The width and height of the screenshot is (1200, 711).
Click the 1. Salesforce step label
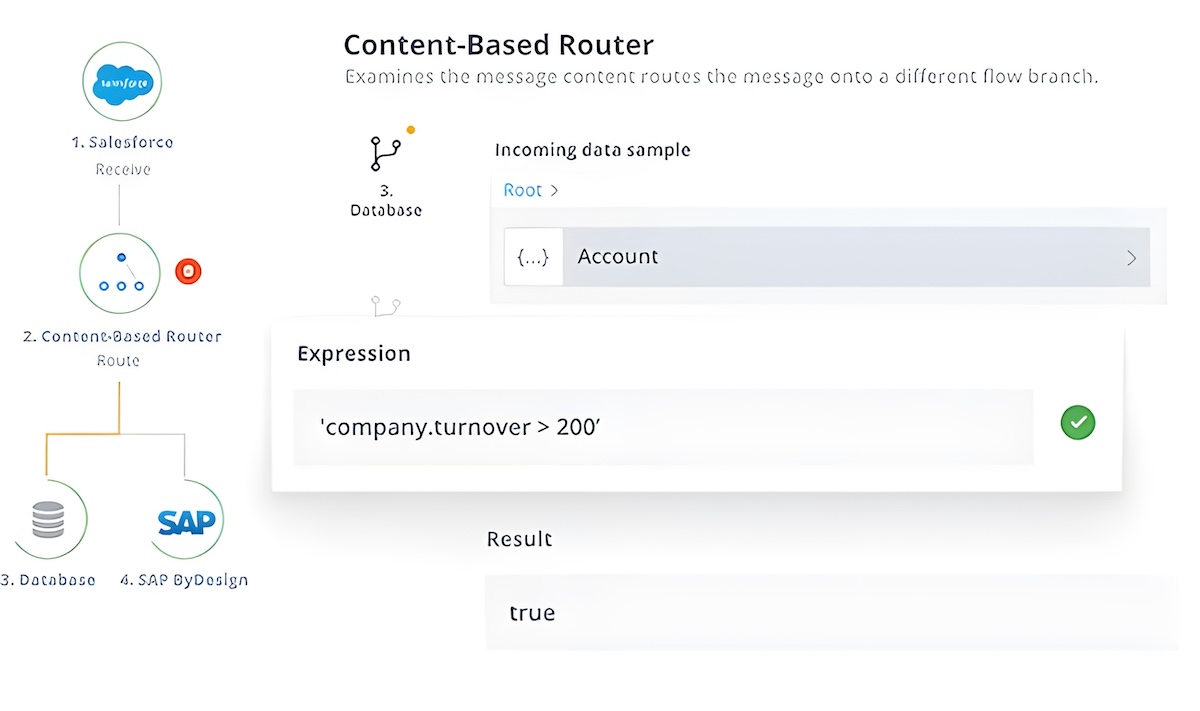pos(122,142)
